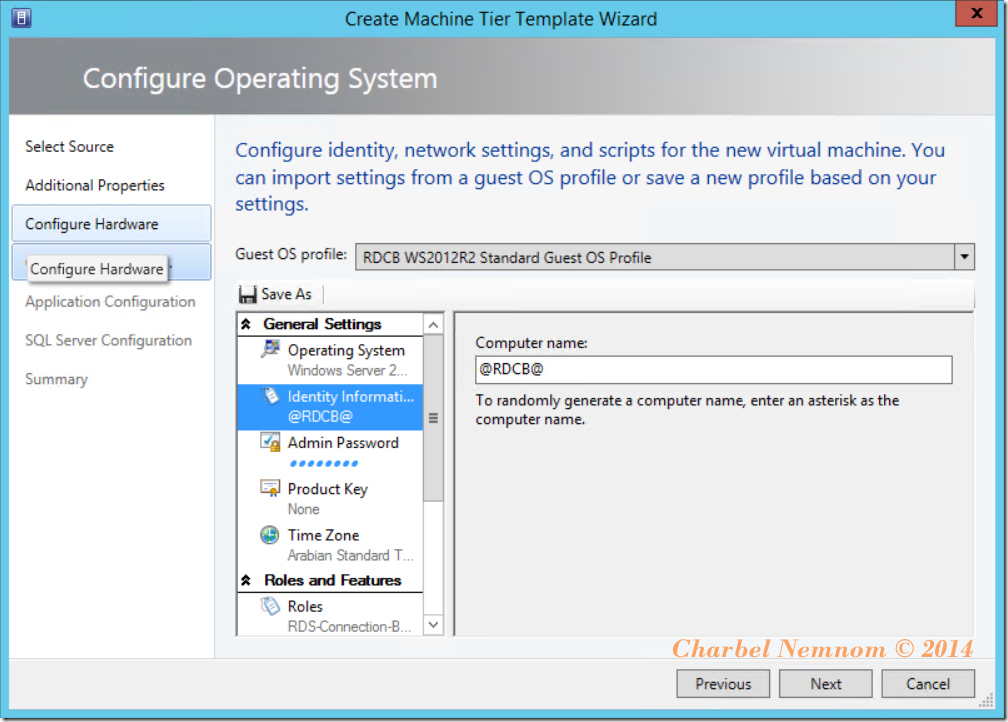Click the window resize grip corner
The width and height of the screenshot is (1008, 722).
[986, 701]
